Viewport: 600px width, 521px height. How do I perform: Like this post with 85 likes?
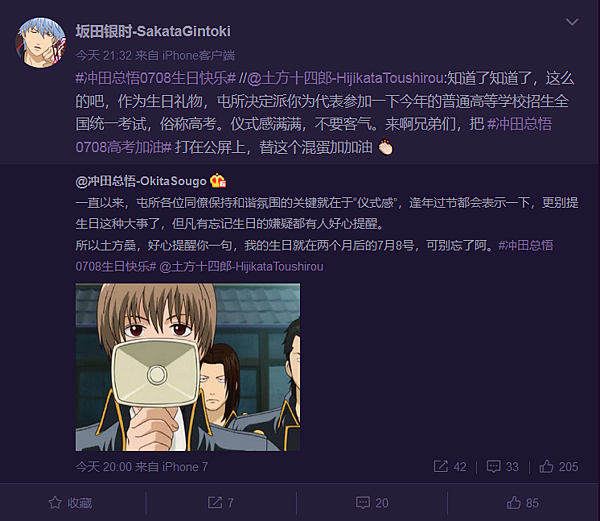(523, 503)
